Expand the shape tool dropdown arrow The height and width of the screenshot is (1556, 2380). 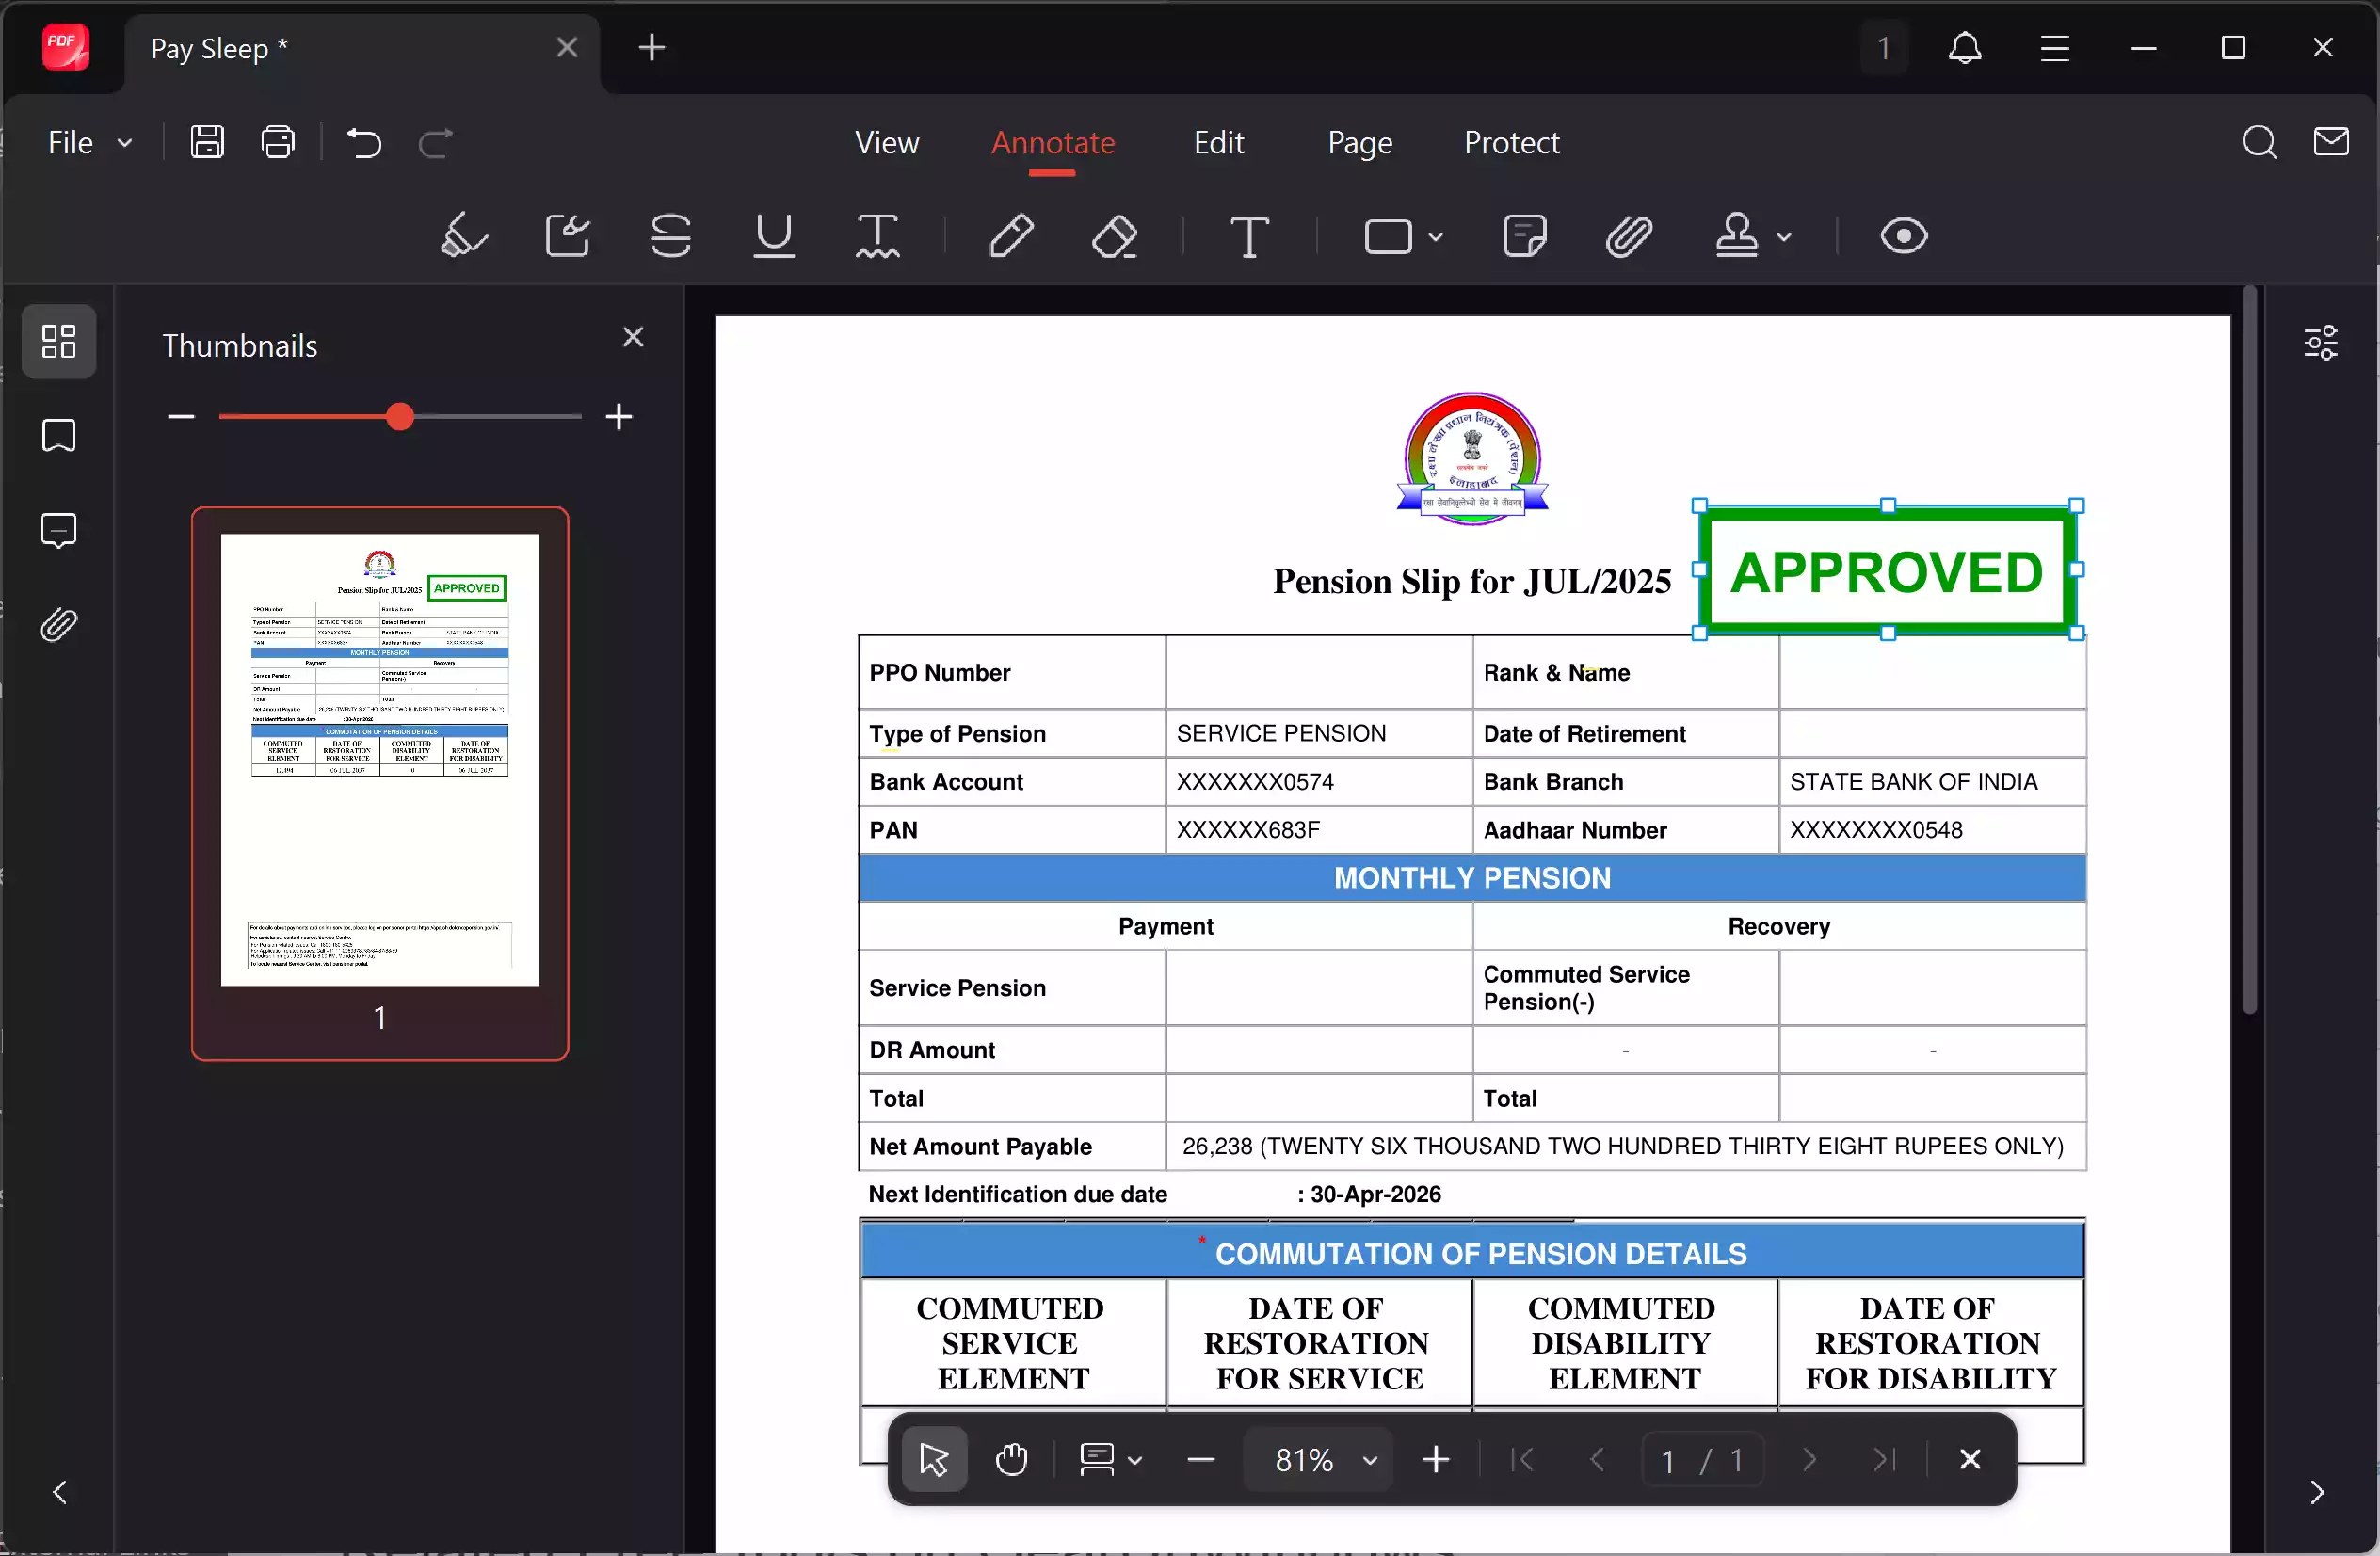[1436, 237]
